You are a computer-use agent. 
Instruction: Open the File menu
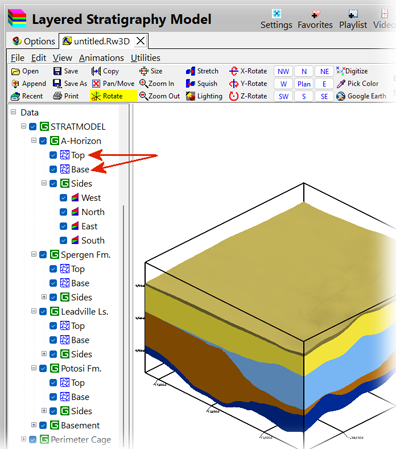pyautogui.click(x=17, y=58)
